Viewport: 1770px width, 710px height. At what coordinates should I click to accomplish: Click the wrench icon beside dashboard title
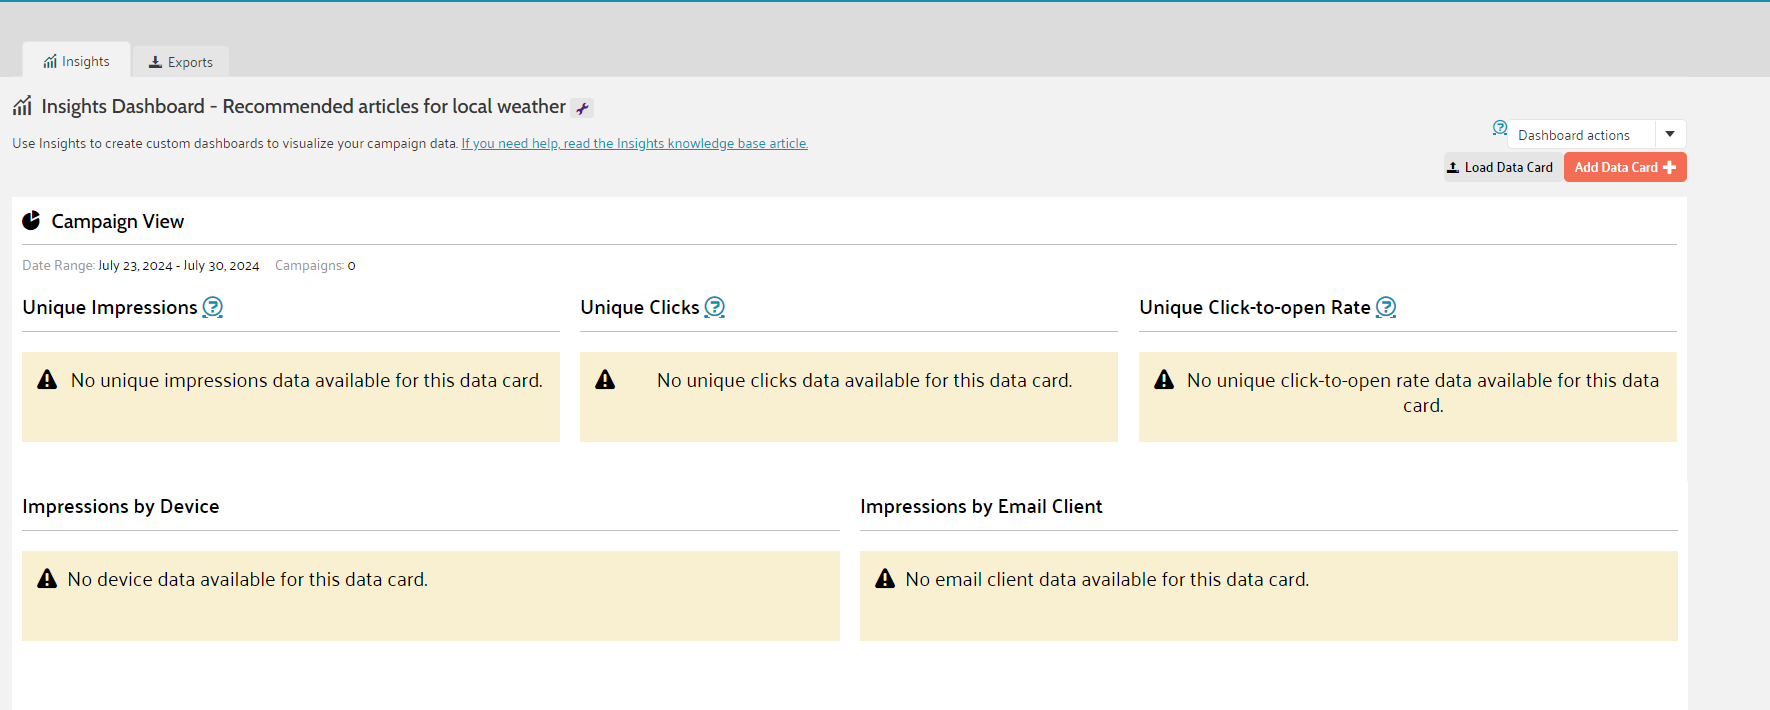(582, 108)
